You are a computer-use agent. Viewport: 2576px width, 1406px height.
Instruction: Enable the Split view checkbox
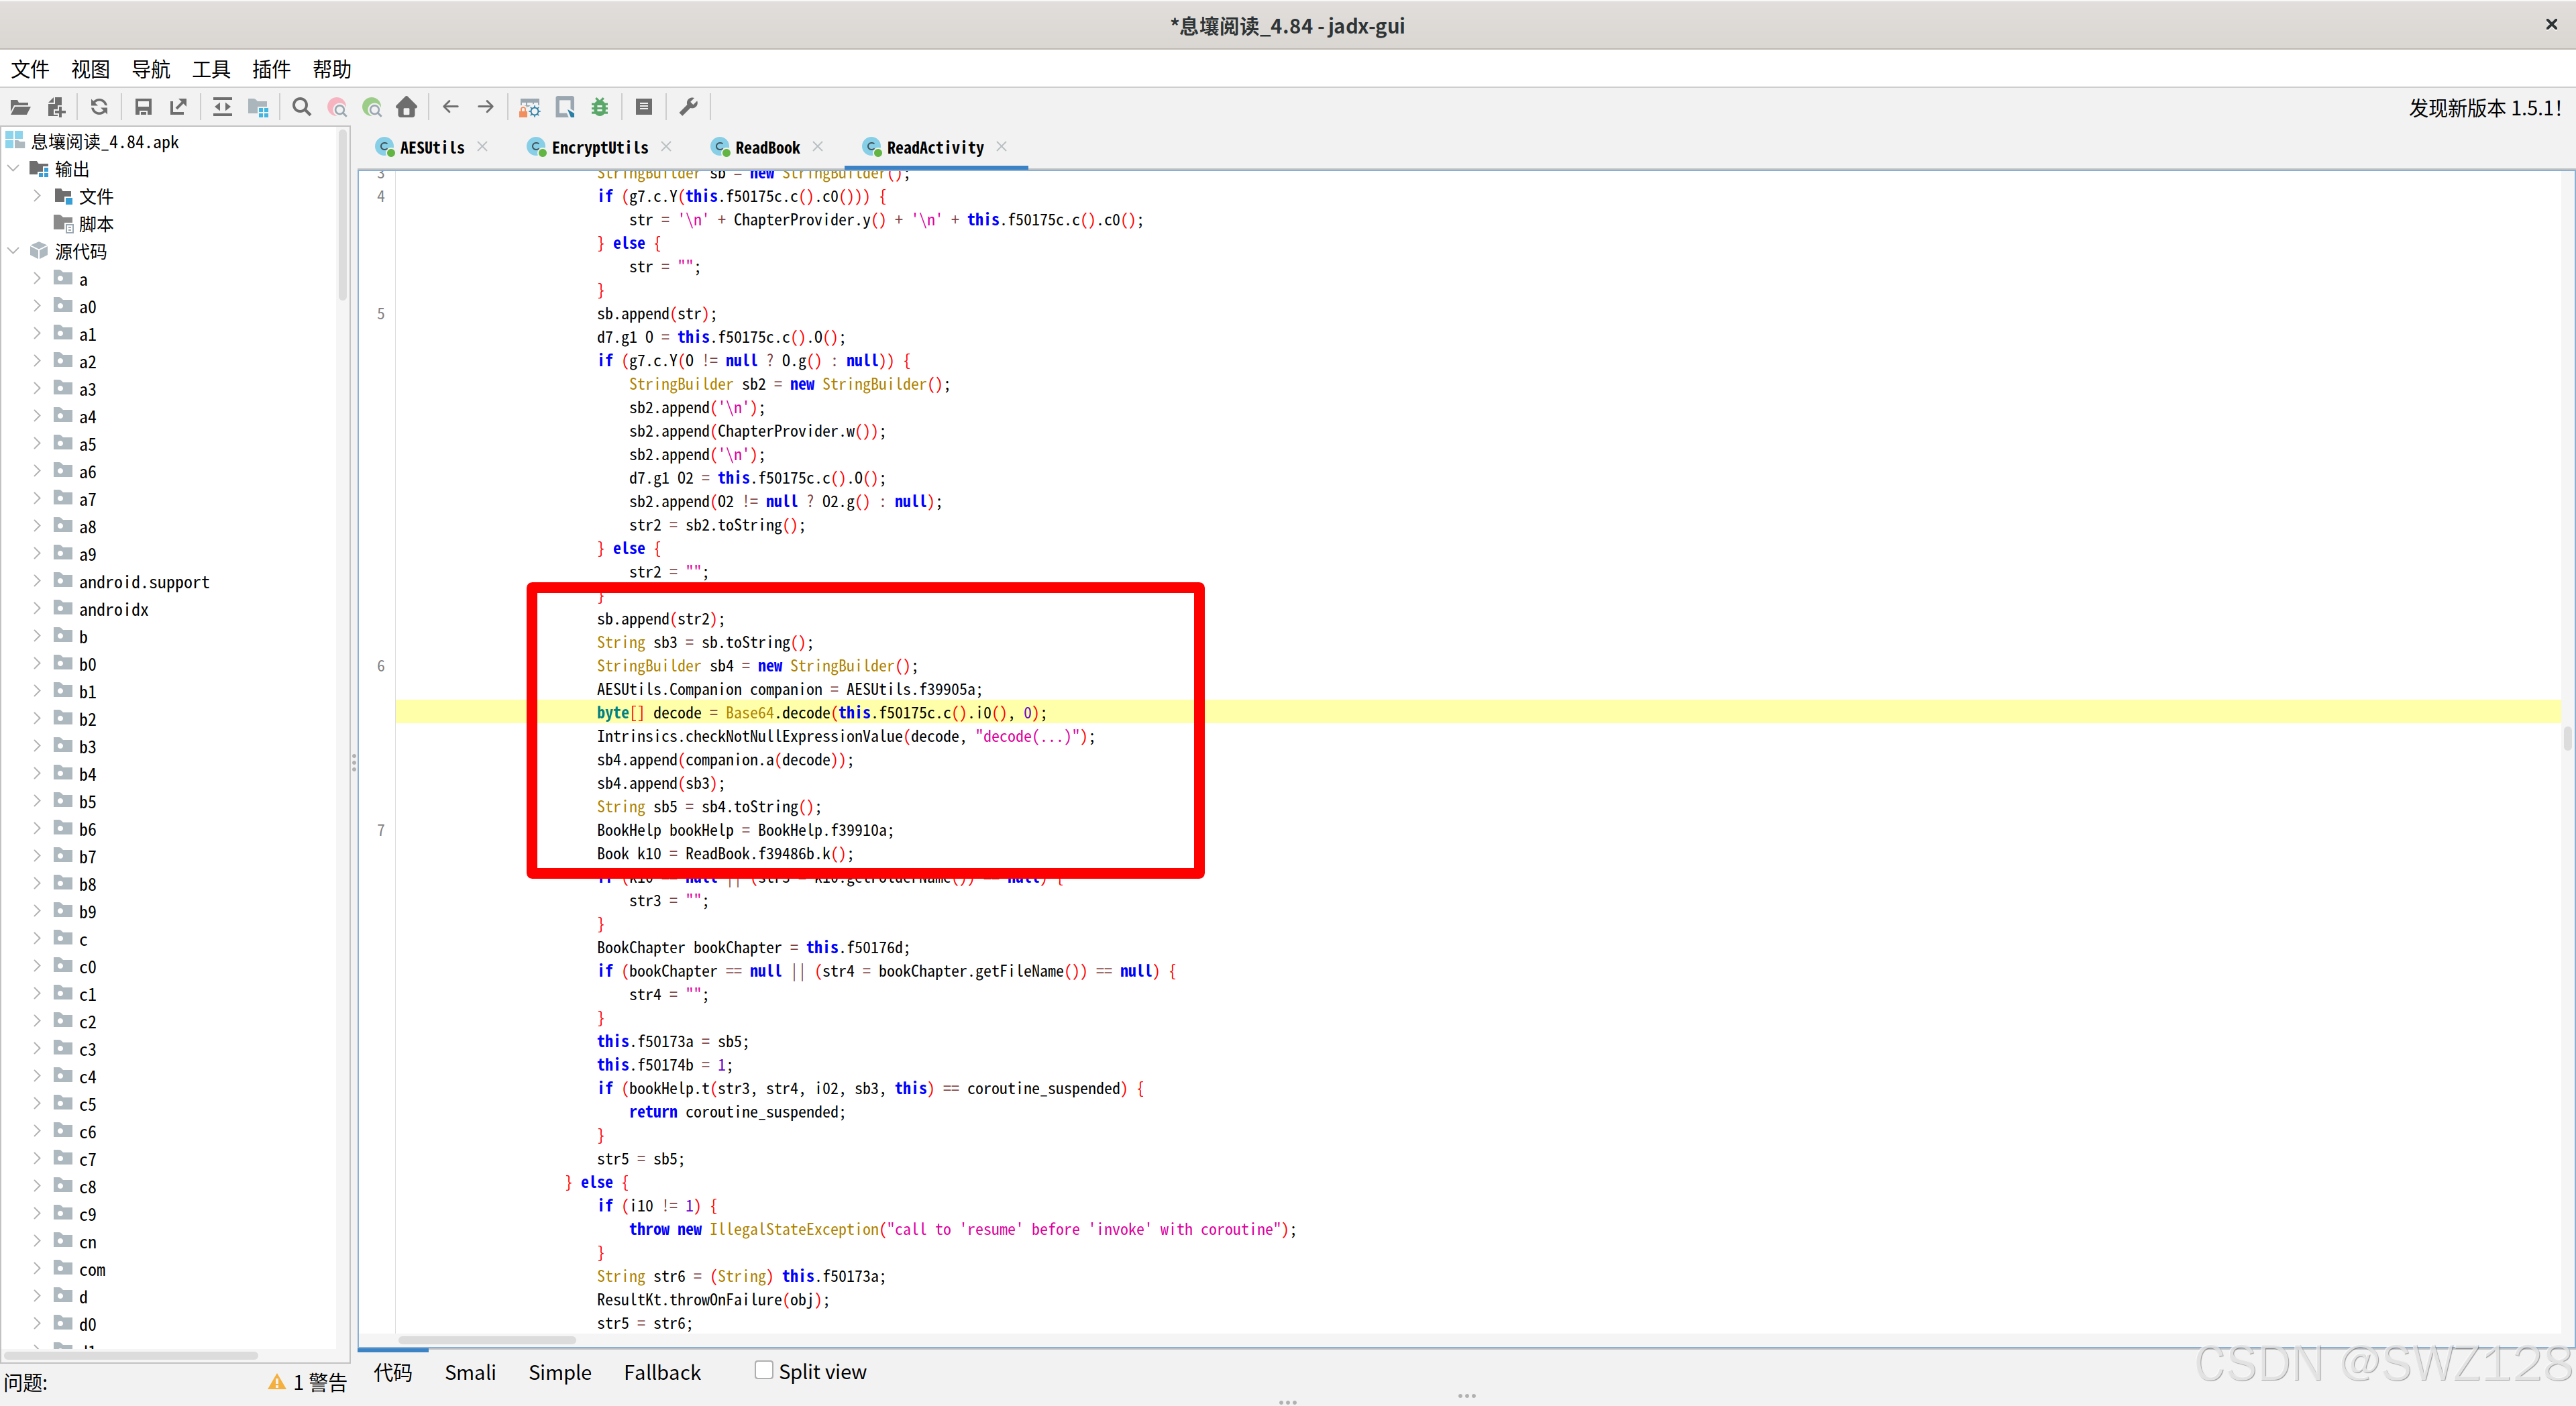click(764, 1371)
